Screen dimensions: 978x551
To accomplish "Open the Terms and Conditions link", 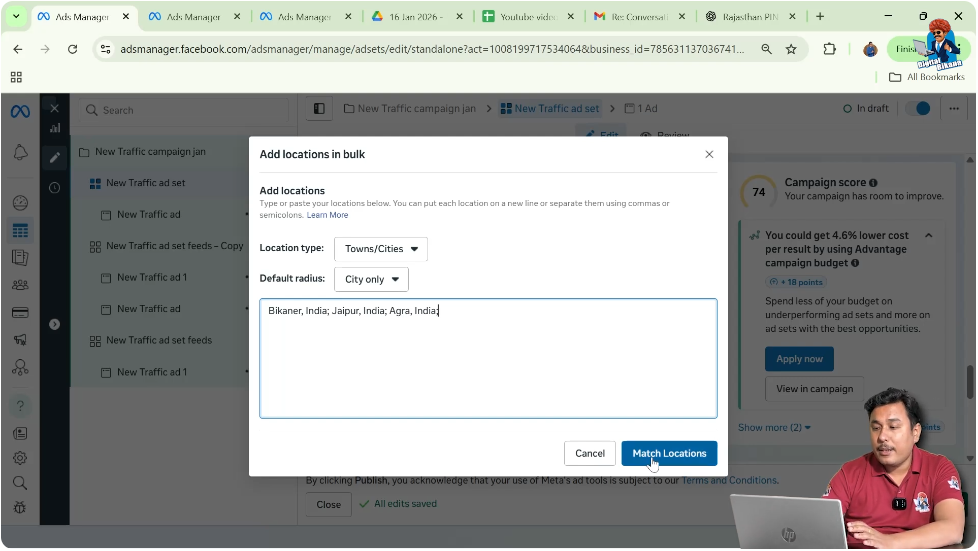I will point(729,480).
